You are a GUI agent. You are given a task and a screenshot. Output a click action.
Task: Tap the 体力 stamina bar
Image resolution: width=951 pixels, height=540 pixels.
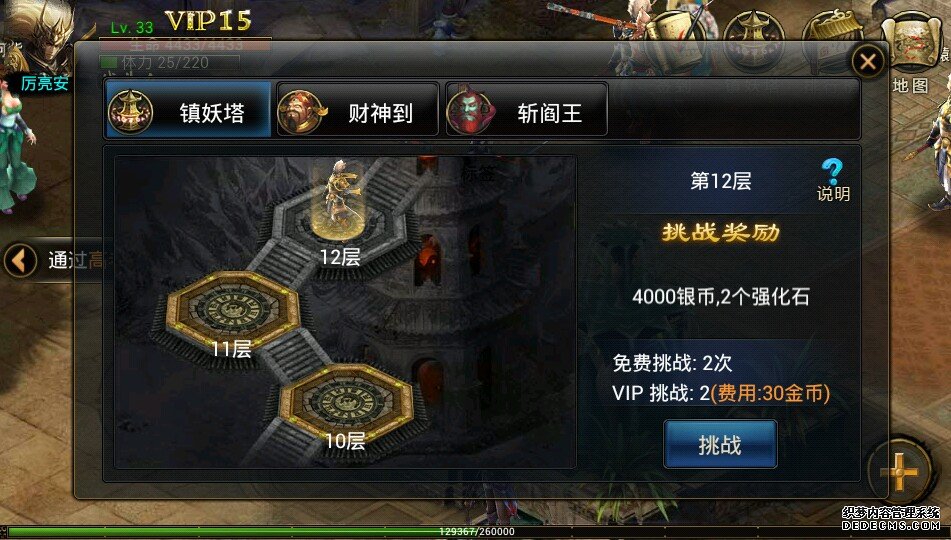click(170, 62)
